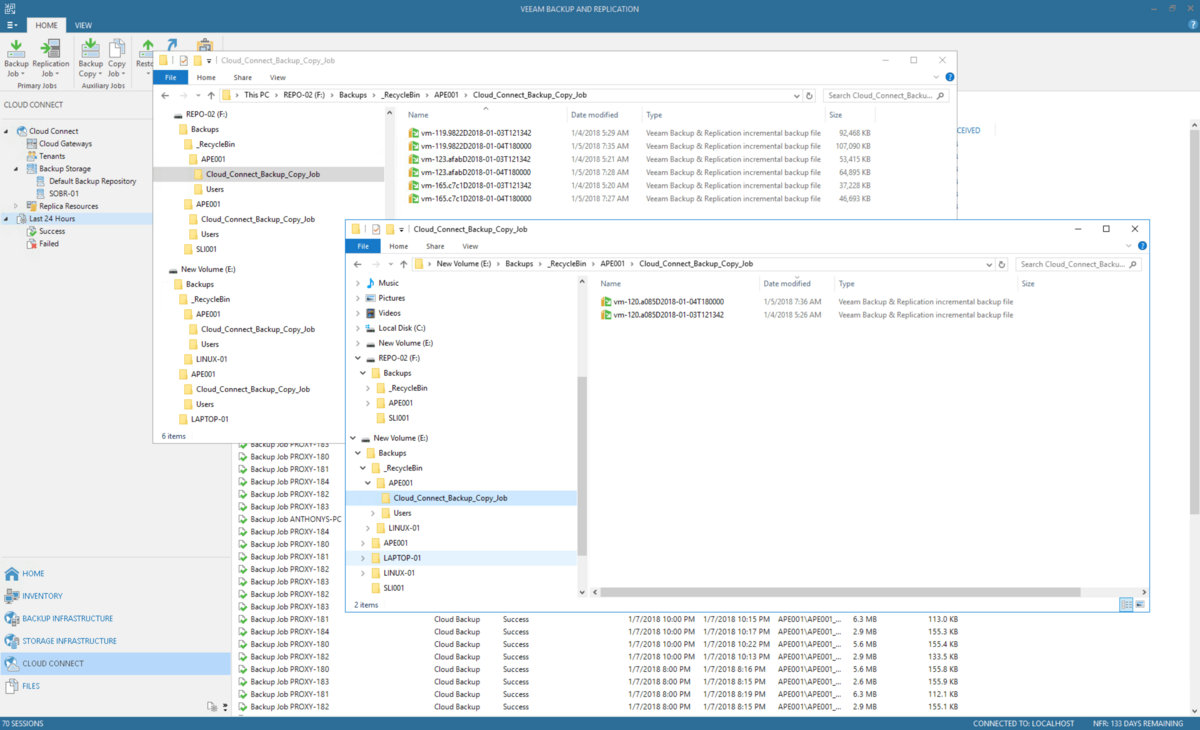
Task: Click Back arrow in REPO-02 Explorer window
Action: [x=165, y=96]
